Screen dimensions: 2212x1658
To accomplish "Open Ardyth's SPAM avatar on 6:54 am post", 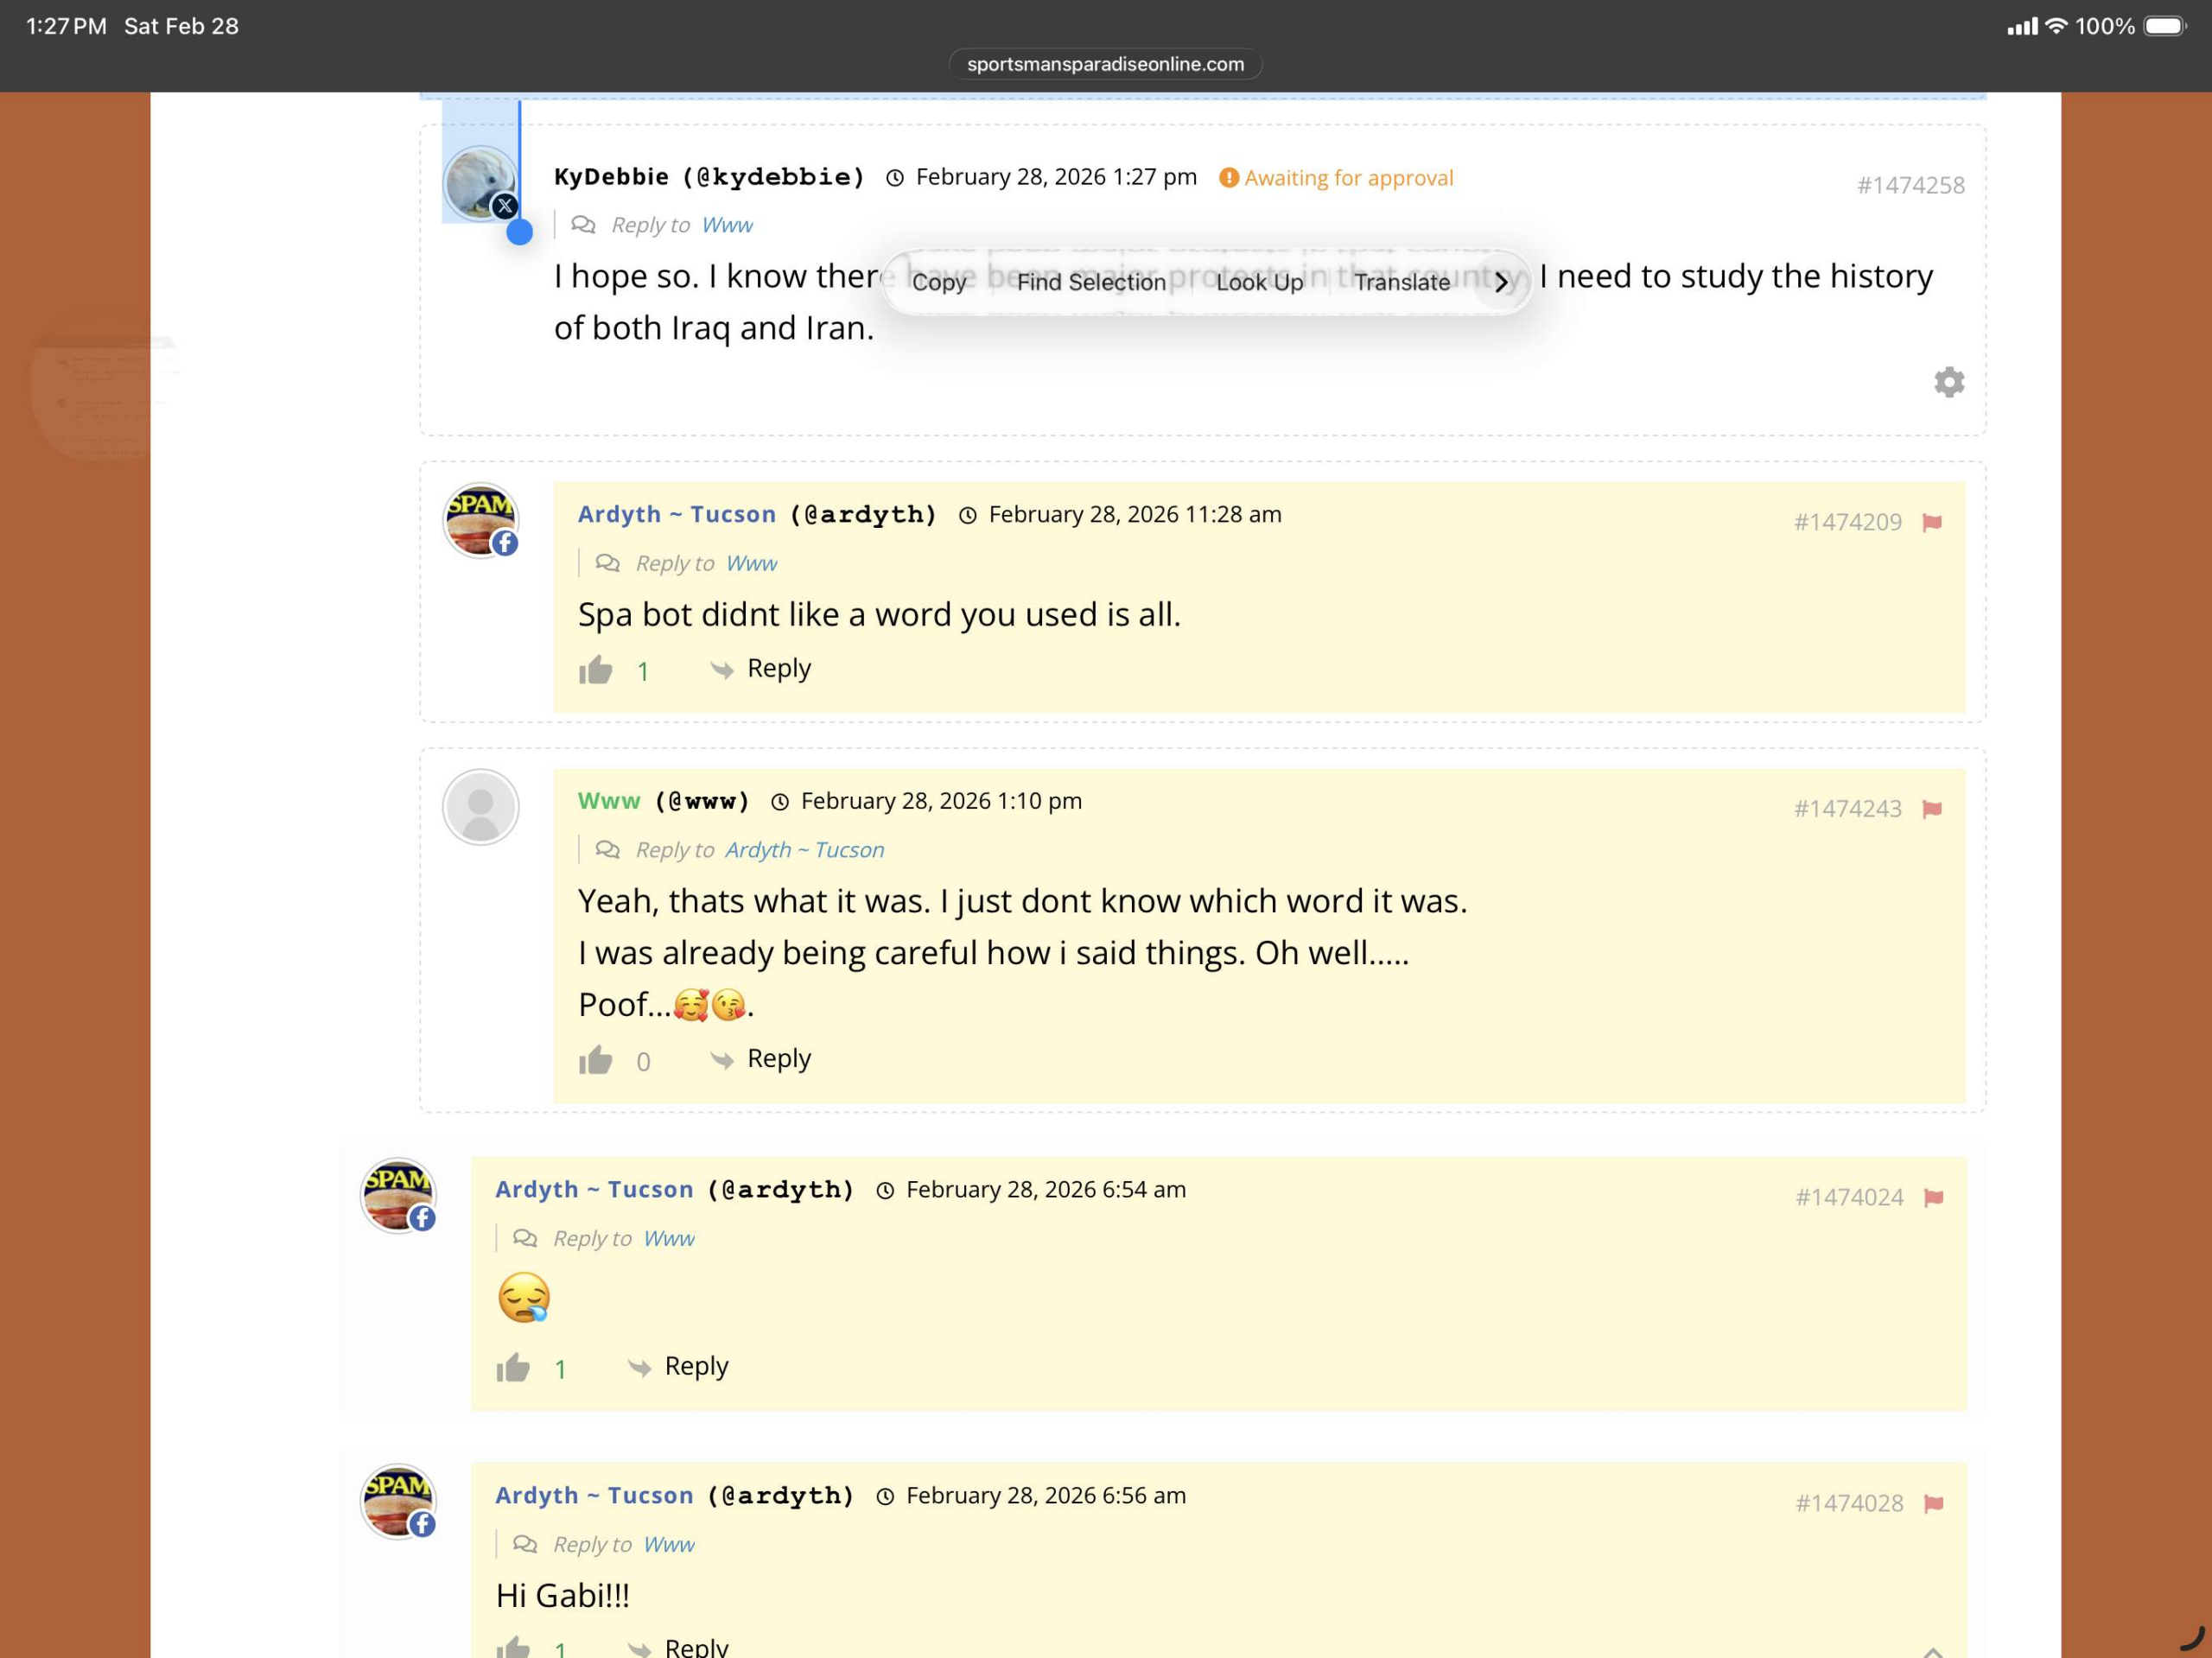I will [x=398, y=1195].
